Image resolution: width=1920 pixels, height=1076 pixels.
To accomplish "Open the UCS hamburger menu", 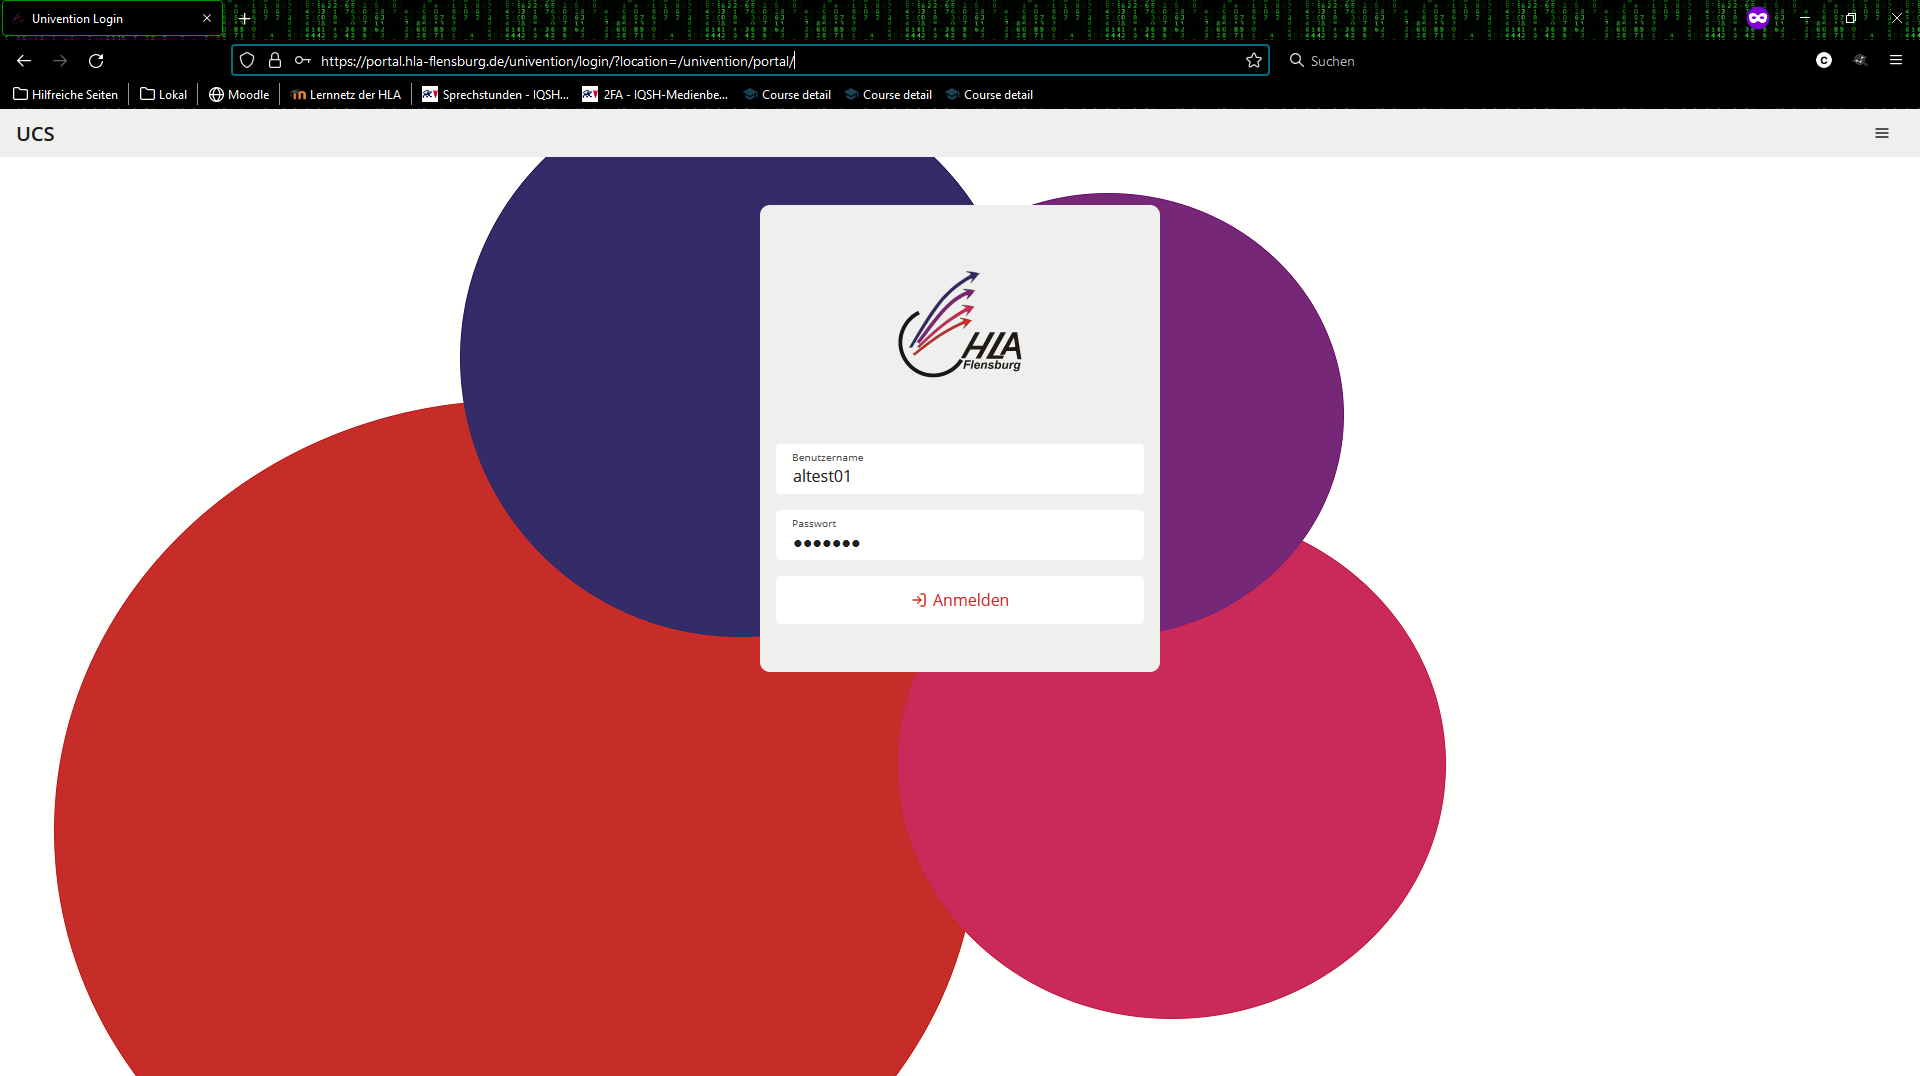I will [x=1882, y=134].
